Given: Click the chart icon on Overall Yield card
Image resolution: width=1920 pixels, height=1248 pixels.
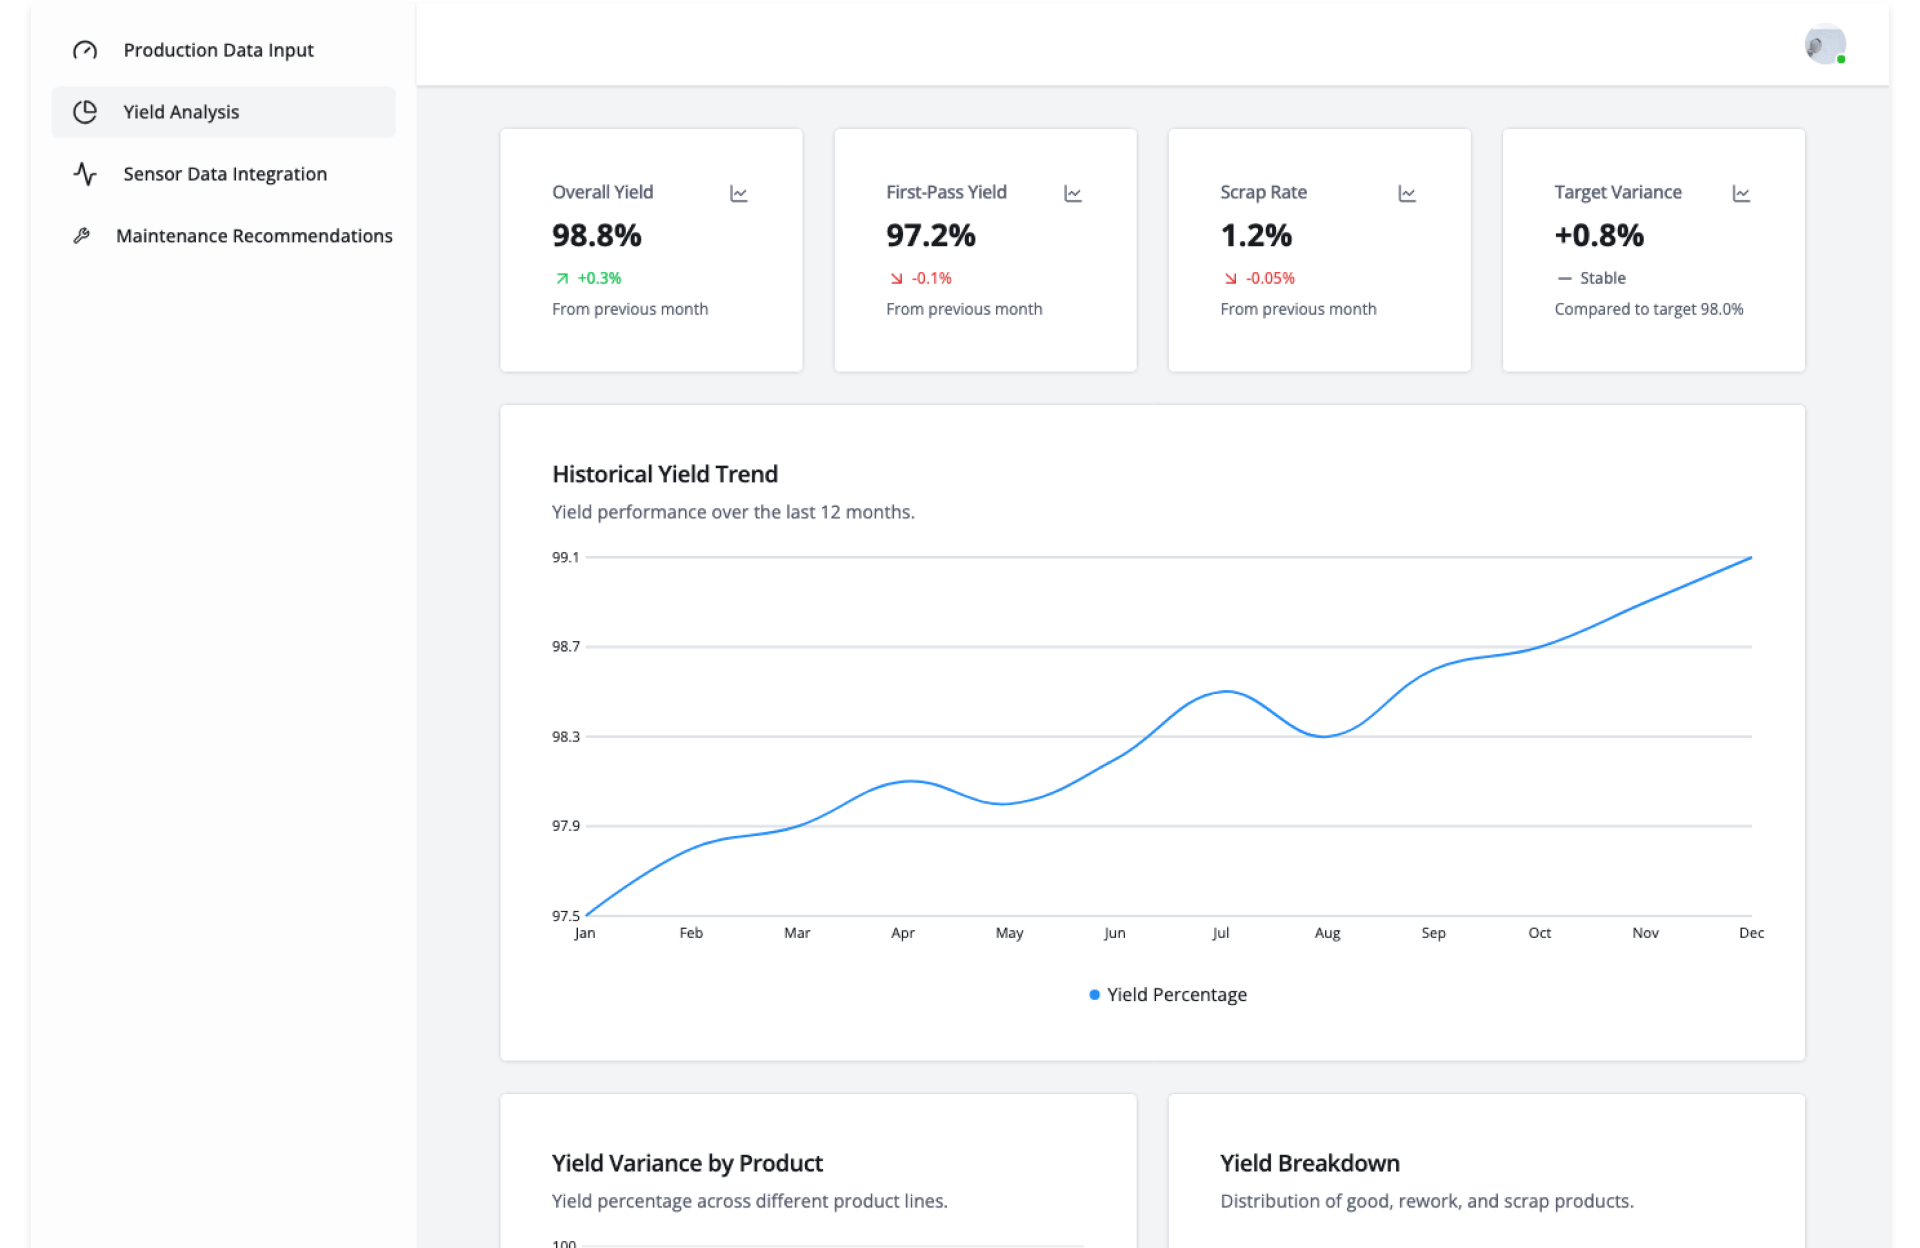Looking at the screenshot, I should 739,193.
